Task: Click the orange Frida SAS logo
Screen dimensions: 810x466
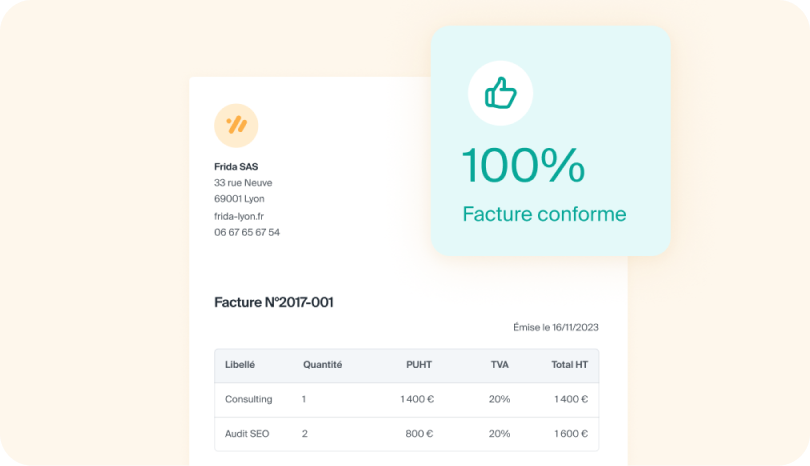Action: click(236, 125)
